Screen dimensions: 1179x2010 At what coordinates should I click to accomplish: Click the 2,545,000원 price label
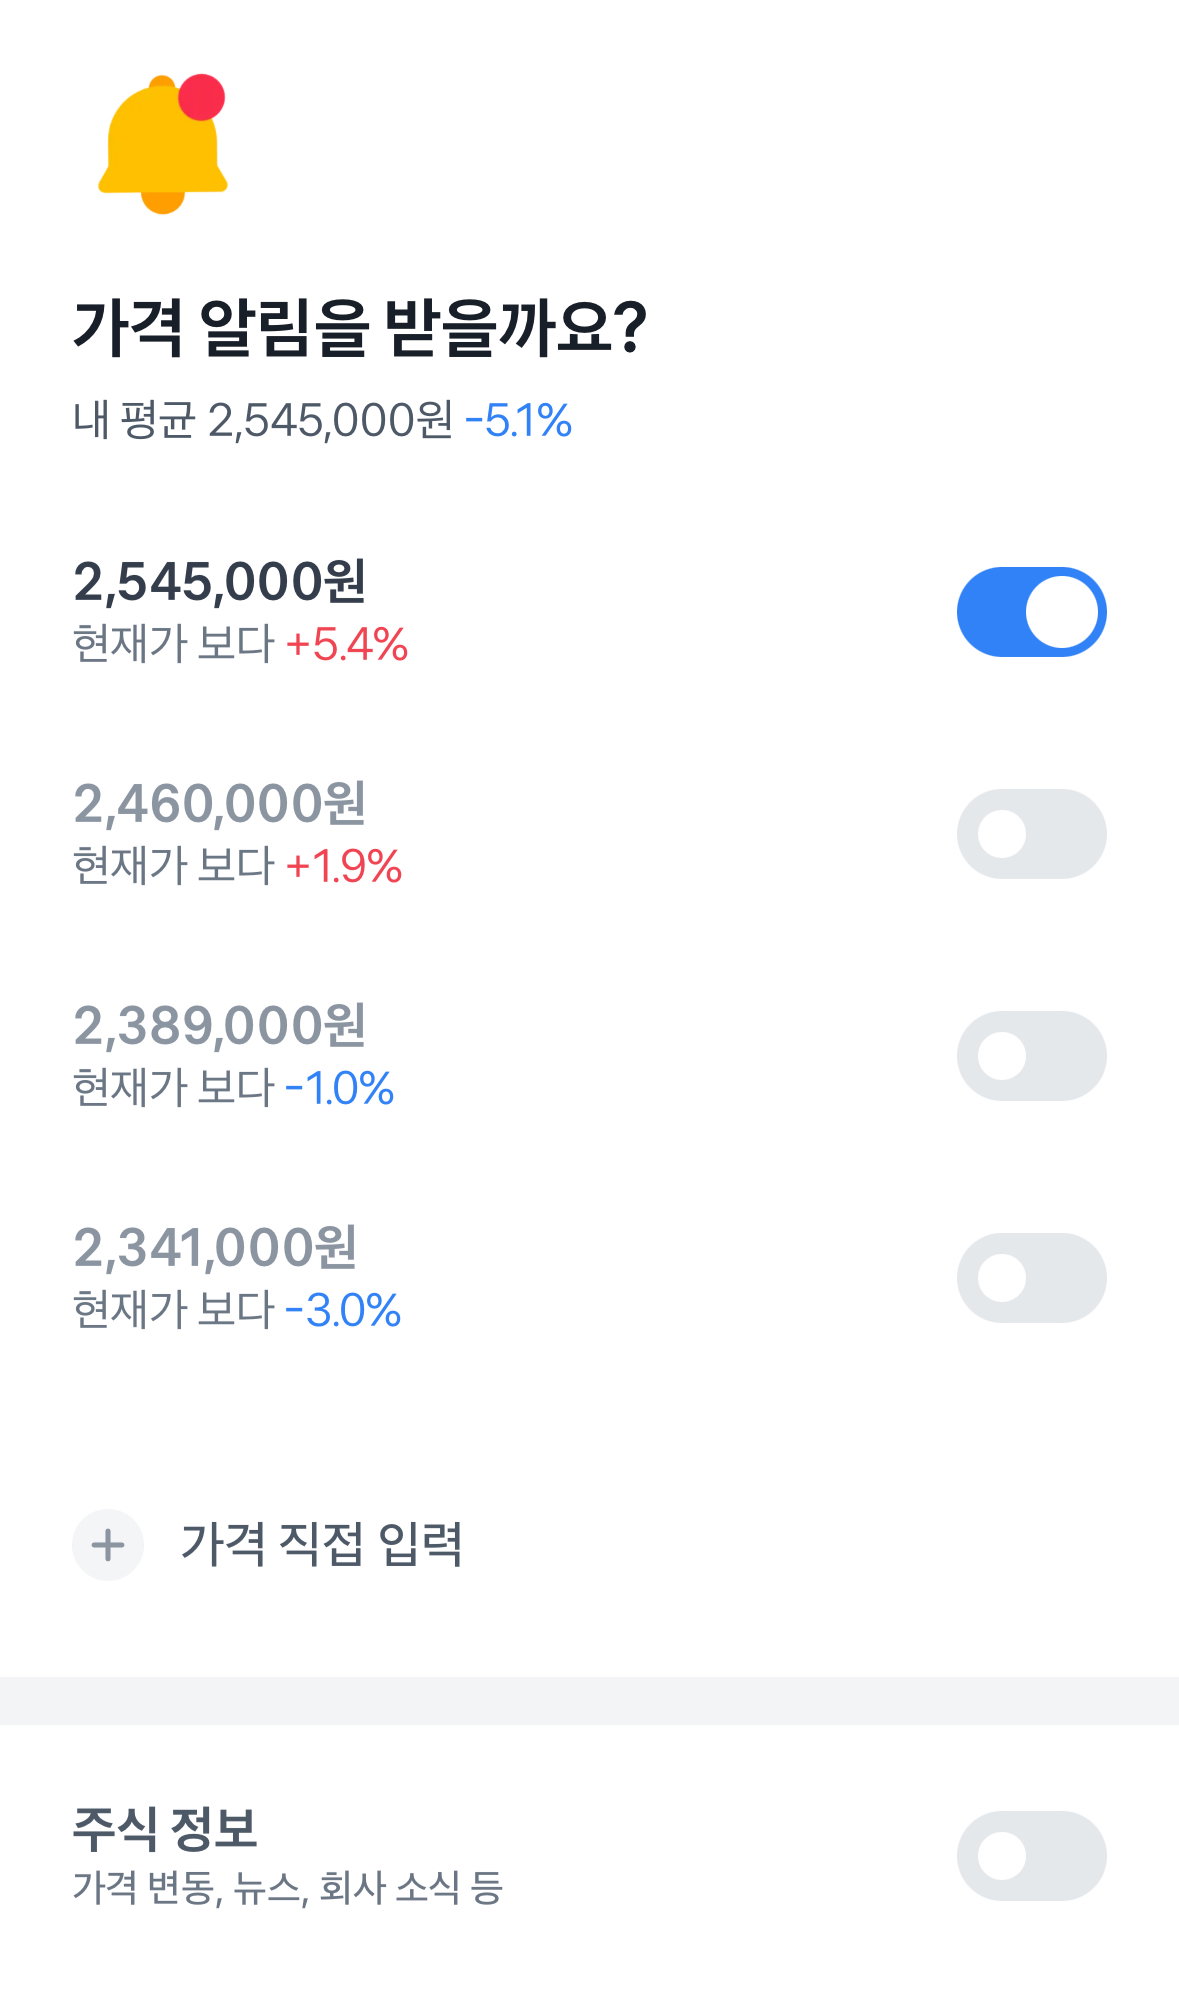[x=220, y=582]
